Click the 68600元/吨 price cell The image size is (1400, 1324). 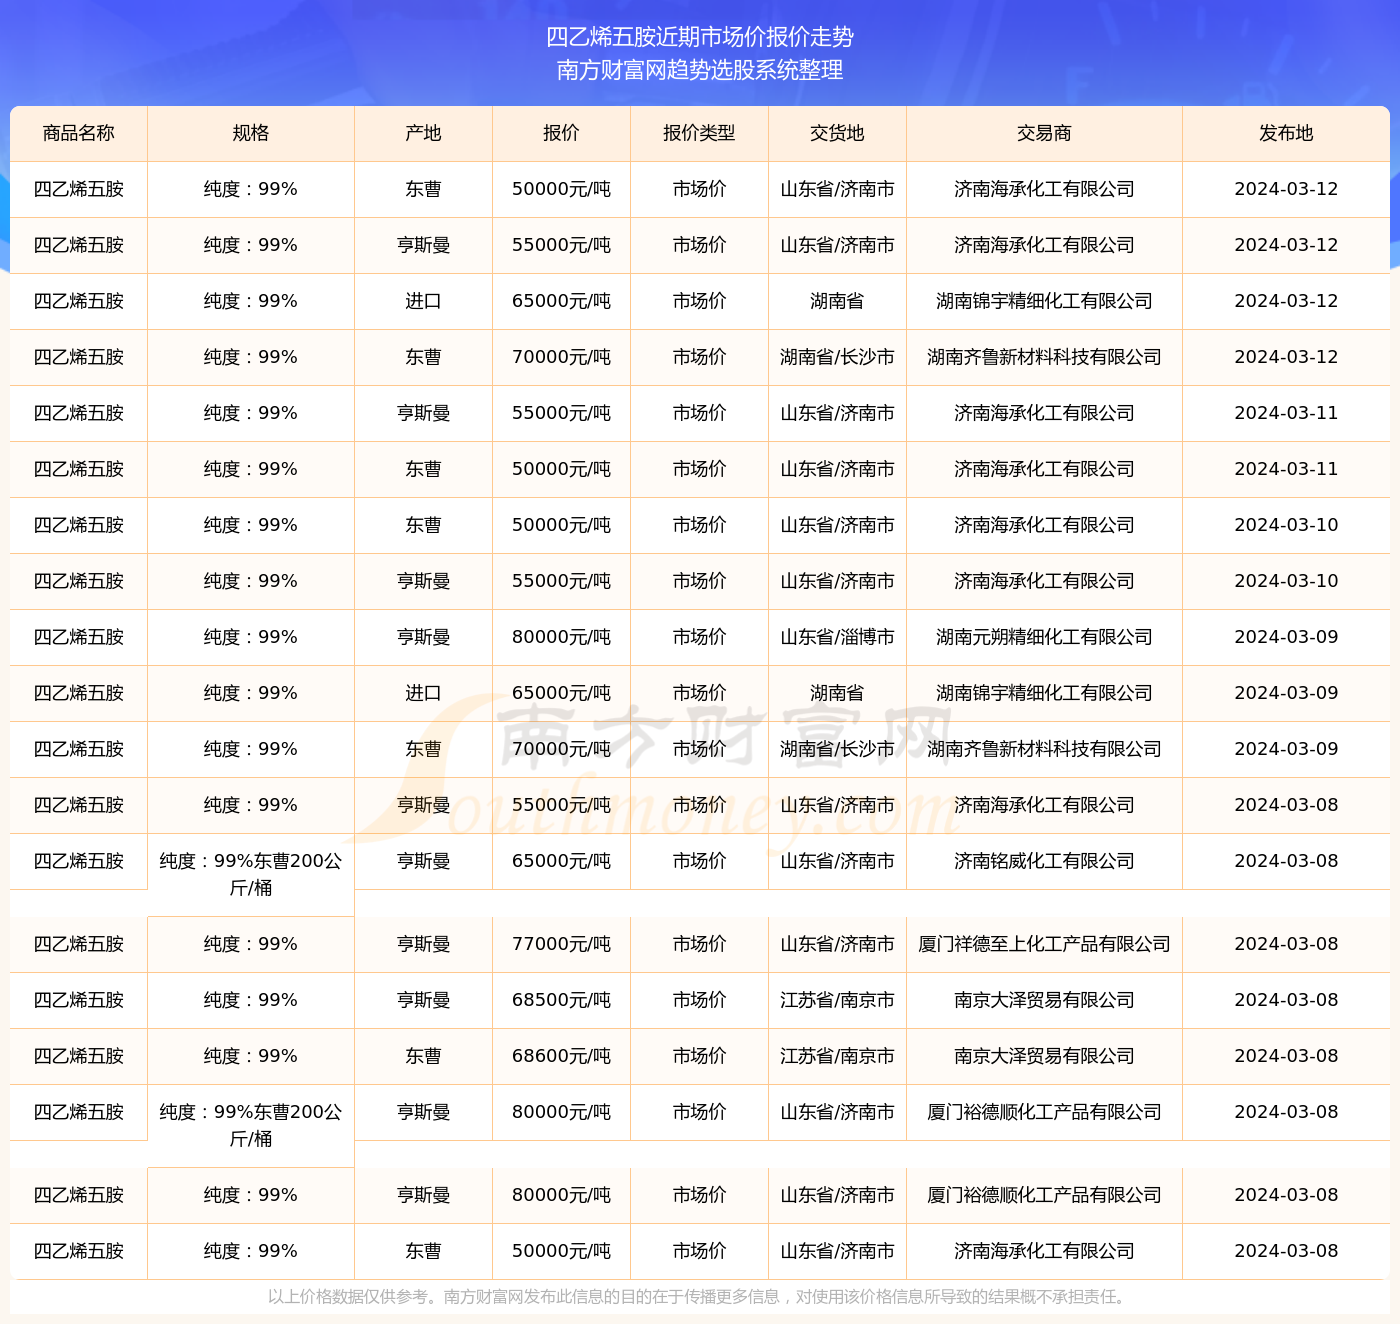562,1056
